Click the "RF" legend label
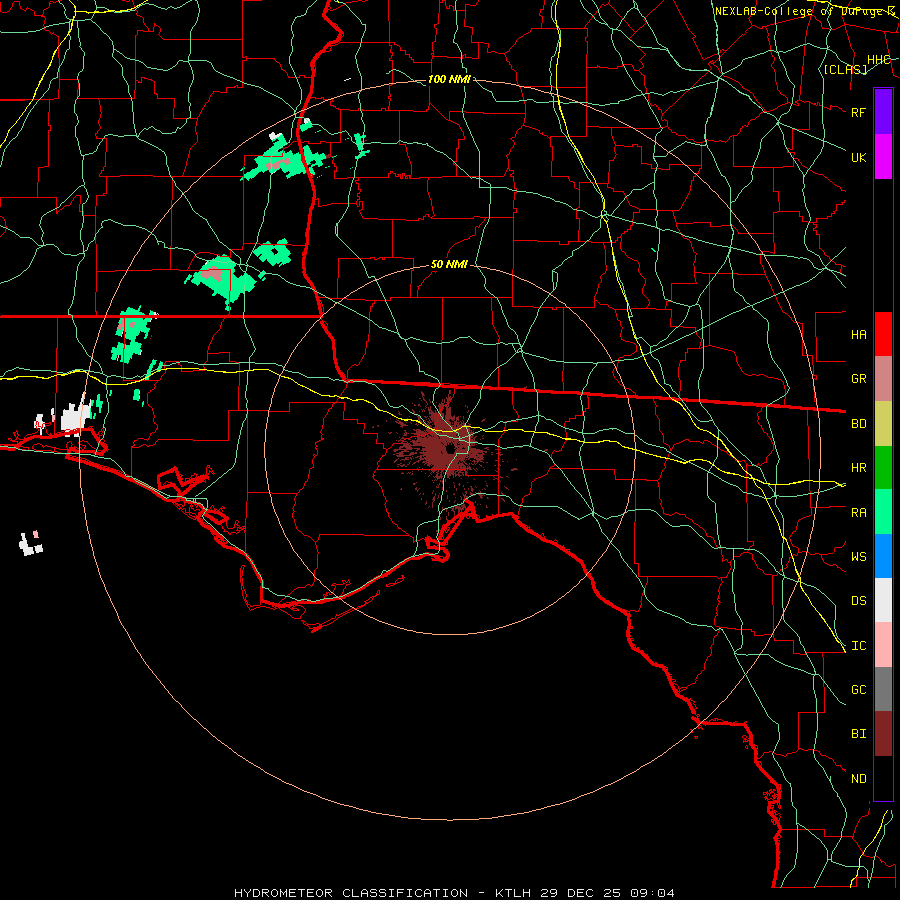The height and width of the screenshot is (900, 900). (x=859, y=112)
